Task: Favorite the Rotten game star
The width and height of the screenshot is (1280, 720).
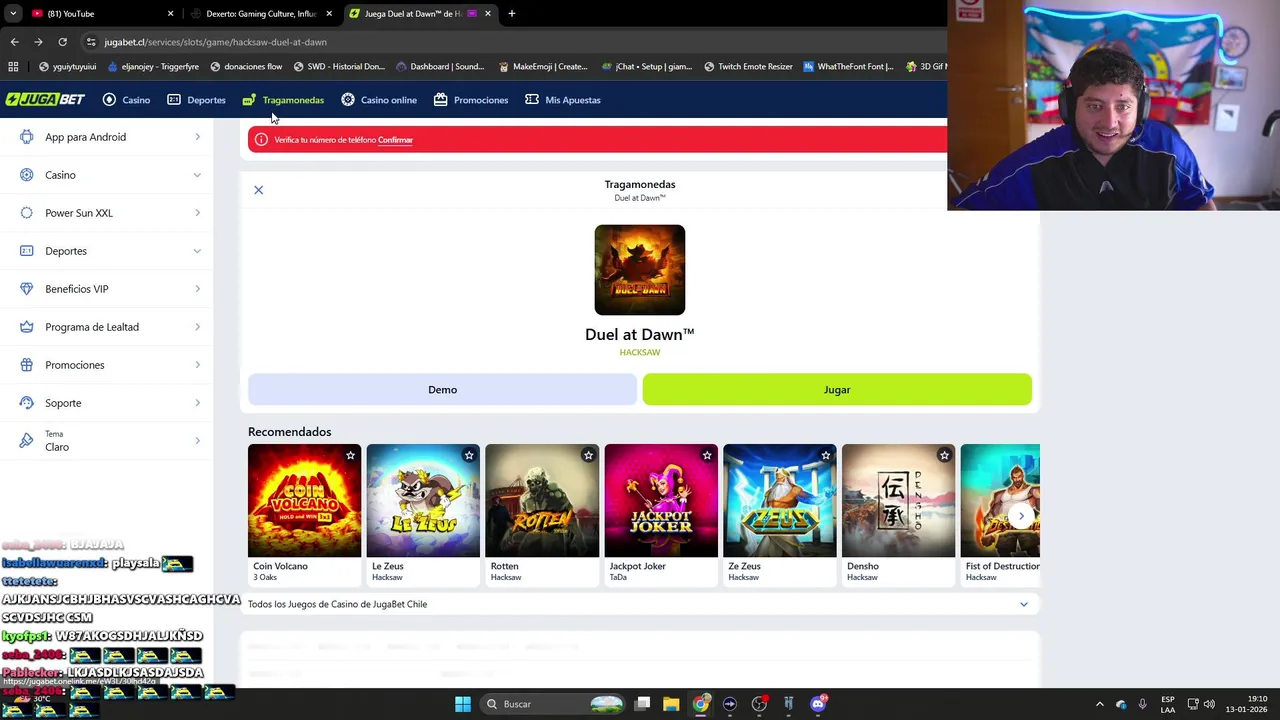Action: 588,455
